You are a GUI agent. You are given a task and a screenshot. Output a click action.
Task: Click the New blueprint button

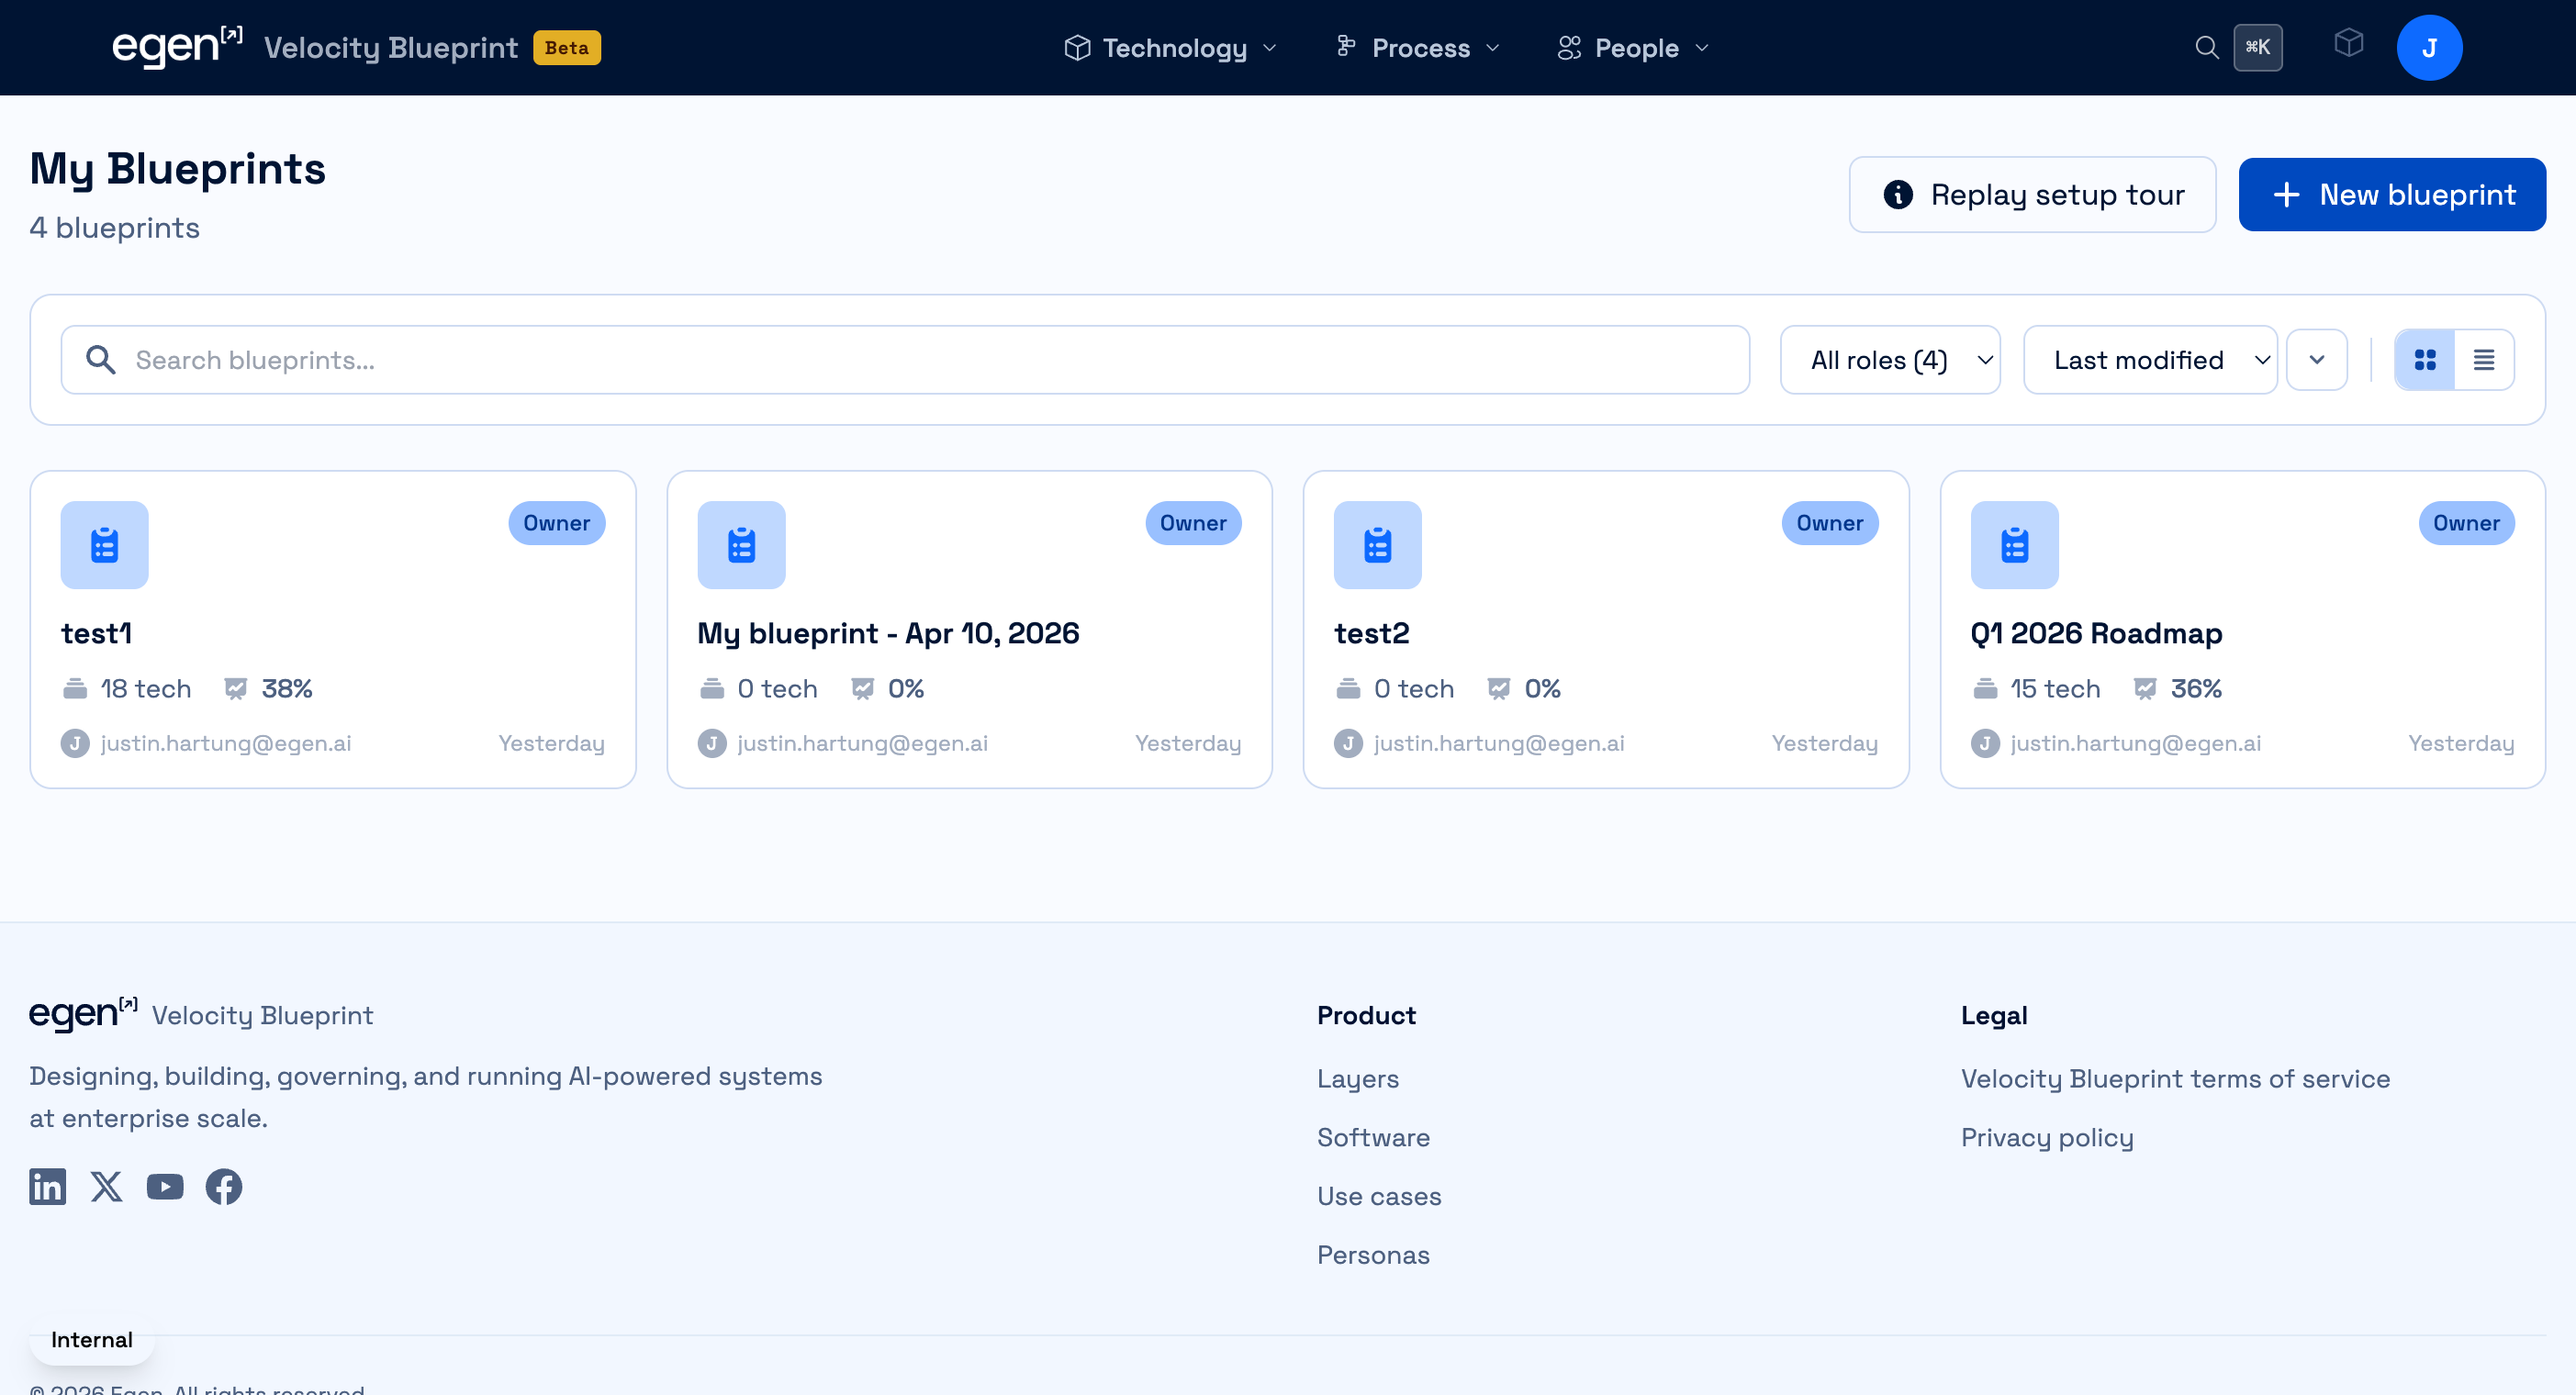point(2391,194)
